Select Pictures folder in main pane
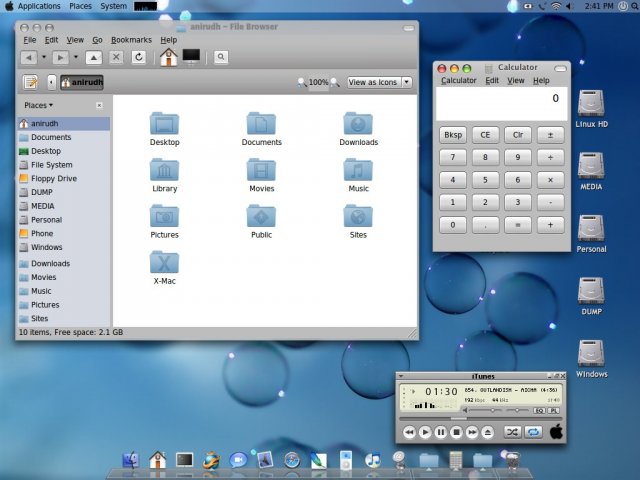This screenshot has height=480, width=640. click(x=164, y=216)
